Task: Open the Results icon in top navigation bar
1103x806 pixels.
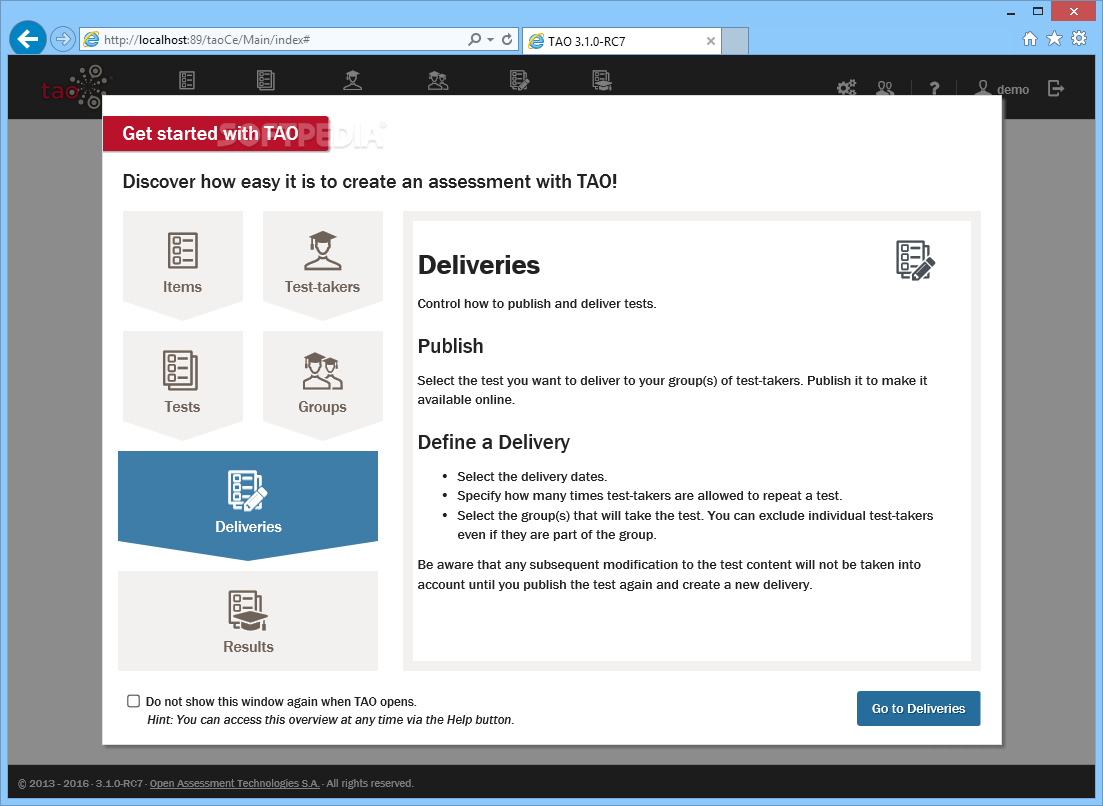Action: (x=601, y=80)
